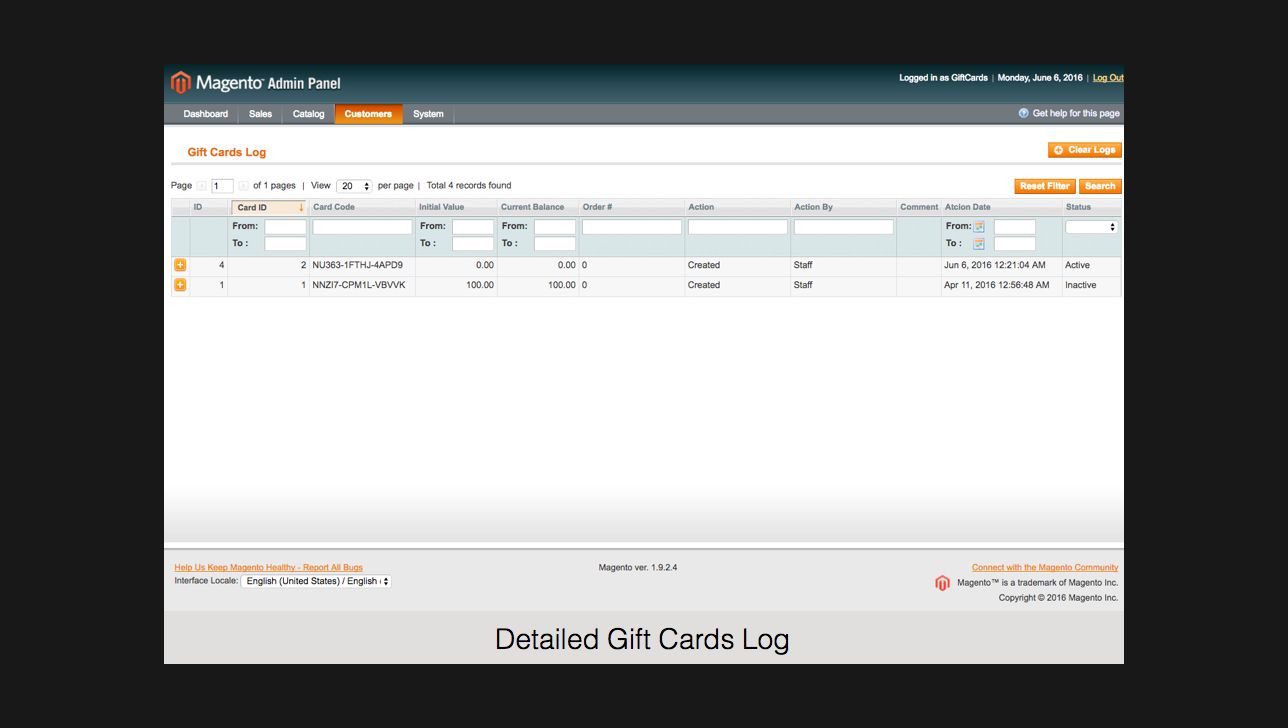Click the Card Code filter input field
The image size is (1288, 728).
click(362, 227)
